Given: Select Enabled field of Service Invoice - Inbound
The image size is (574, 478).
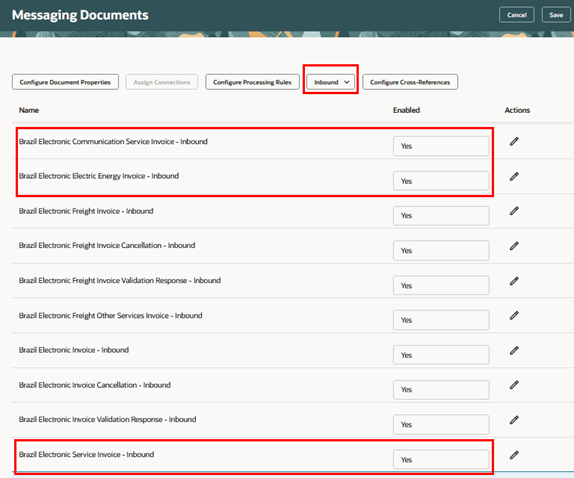Looking at the screenshot, I should pos(441,459).
